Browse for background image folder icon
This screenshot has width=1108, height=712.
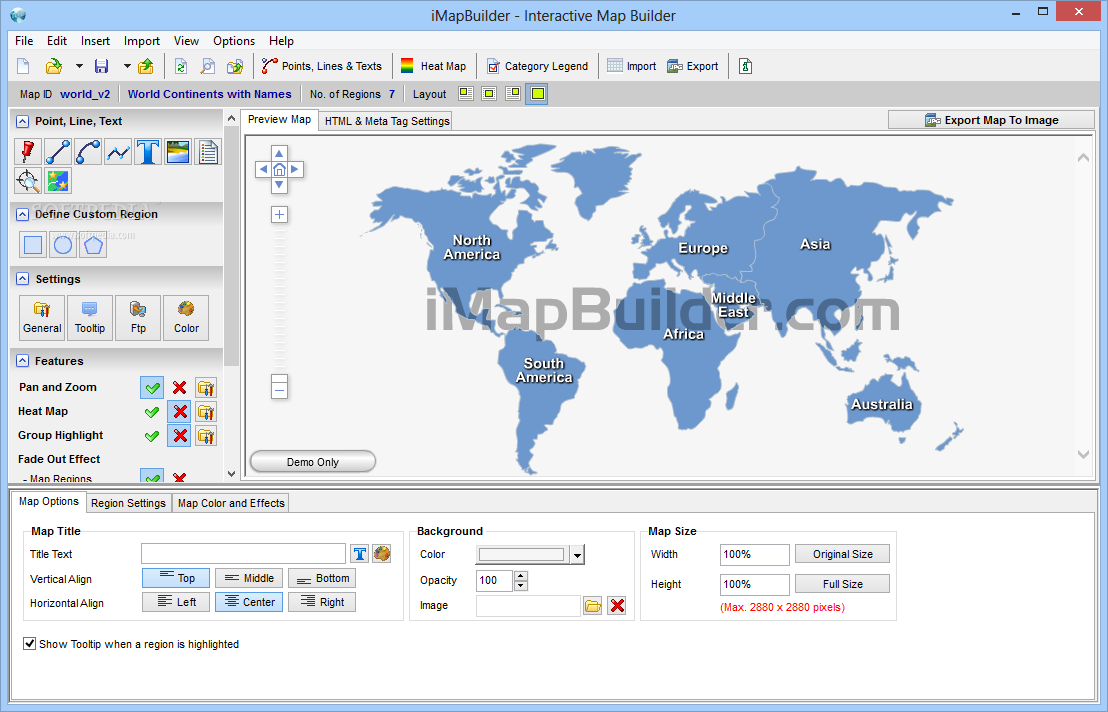tap(592, 606)
